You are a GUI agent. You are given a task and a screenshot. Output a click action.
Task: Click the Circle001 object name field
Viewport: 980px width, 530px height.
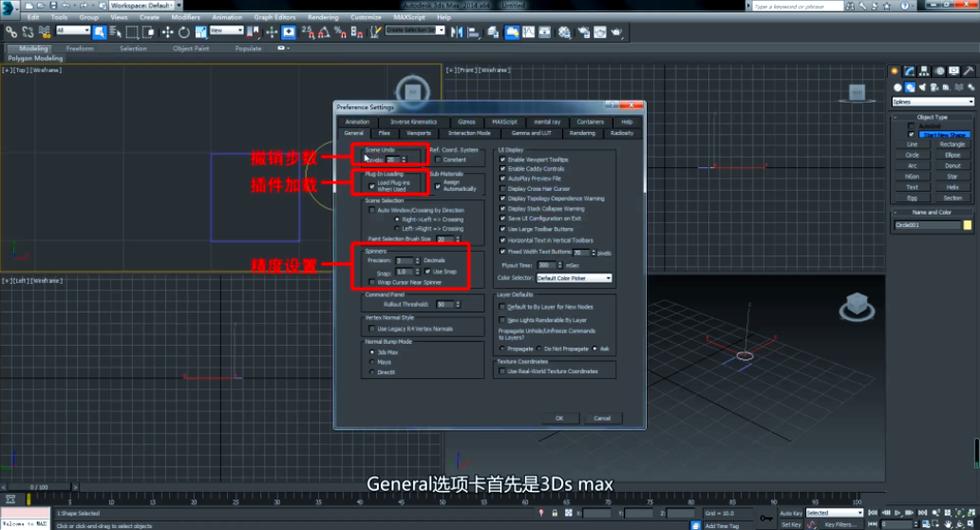tap(928, 225)
